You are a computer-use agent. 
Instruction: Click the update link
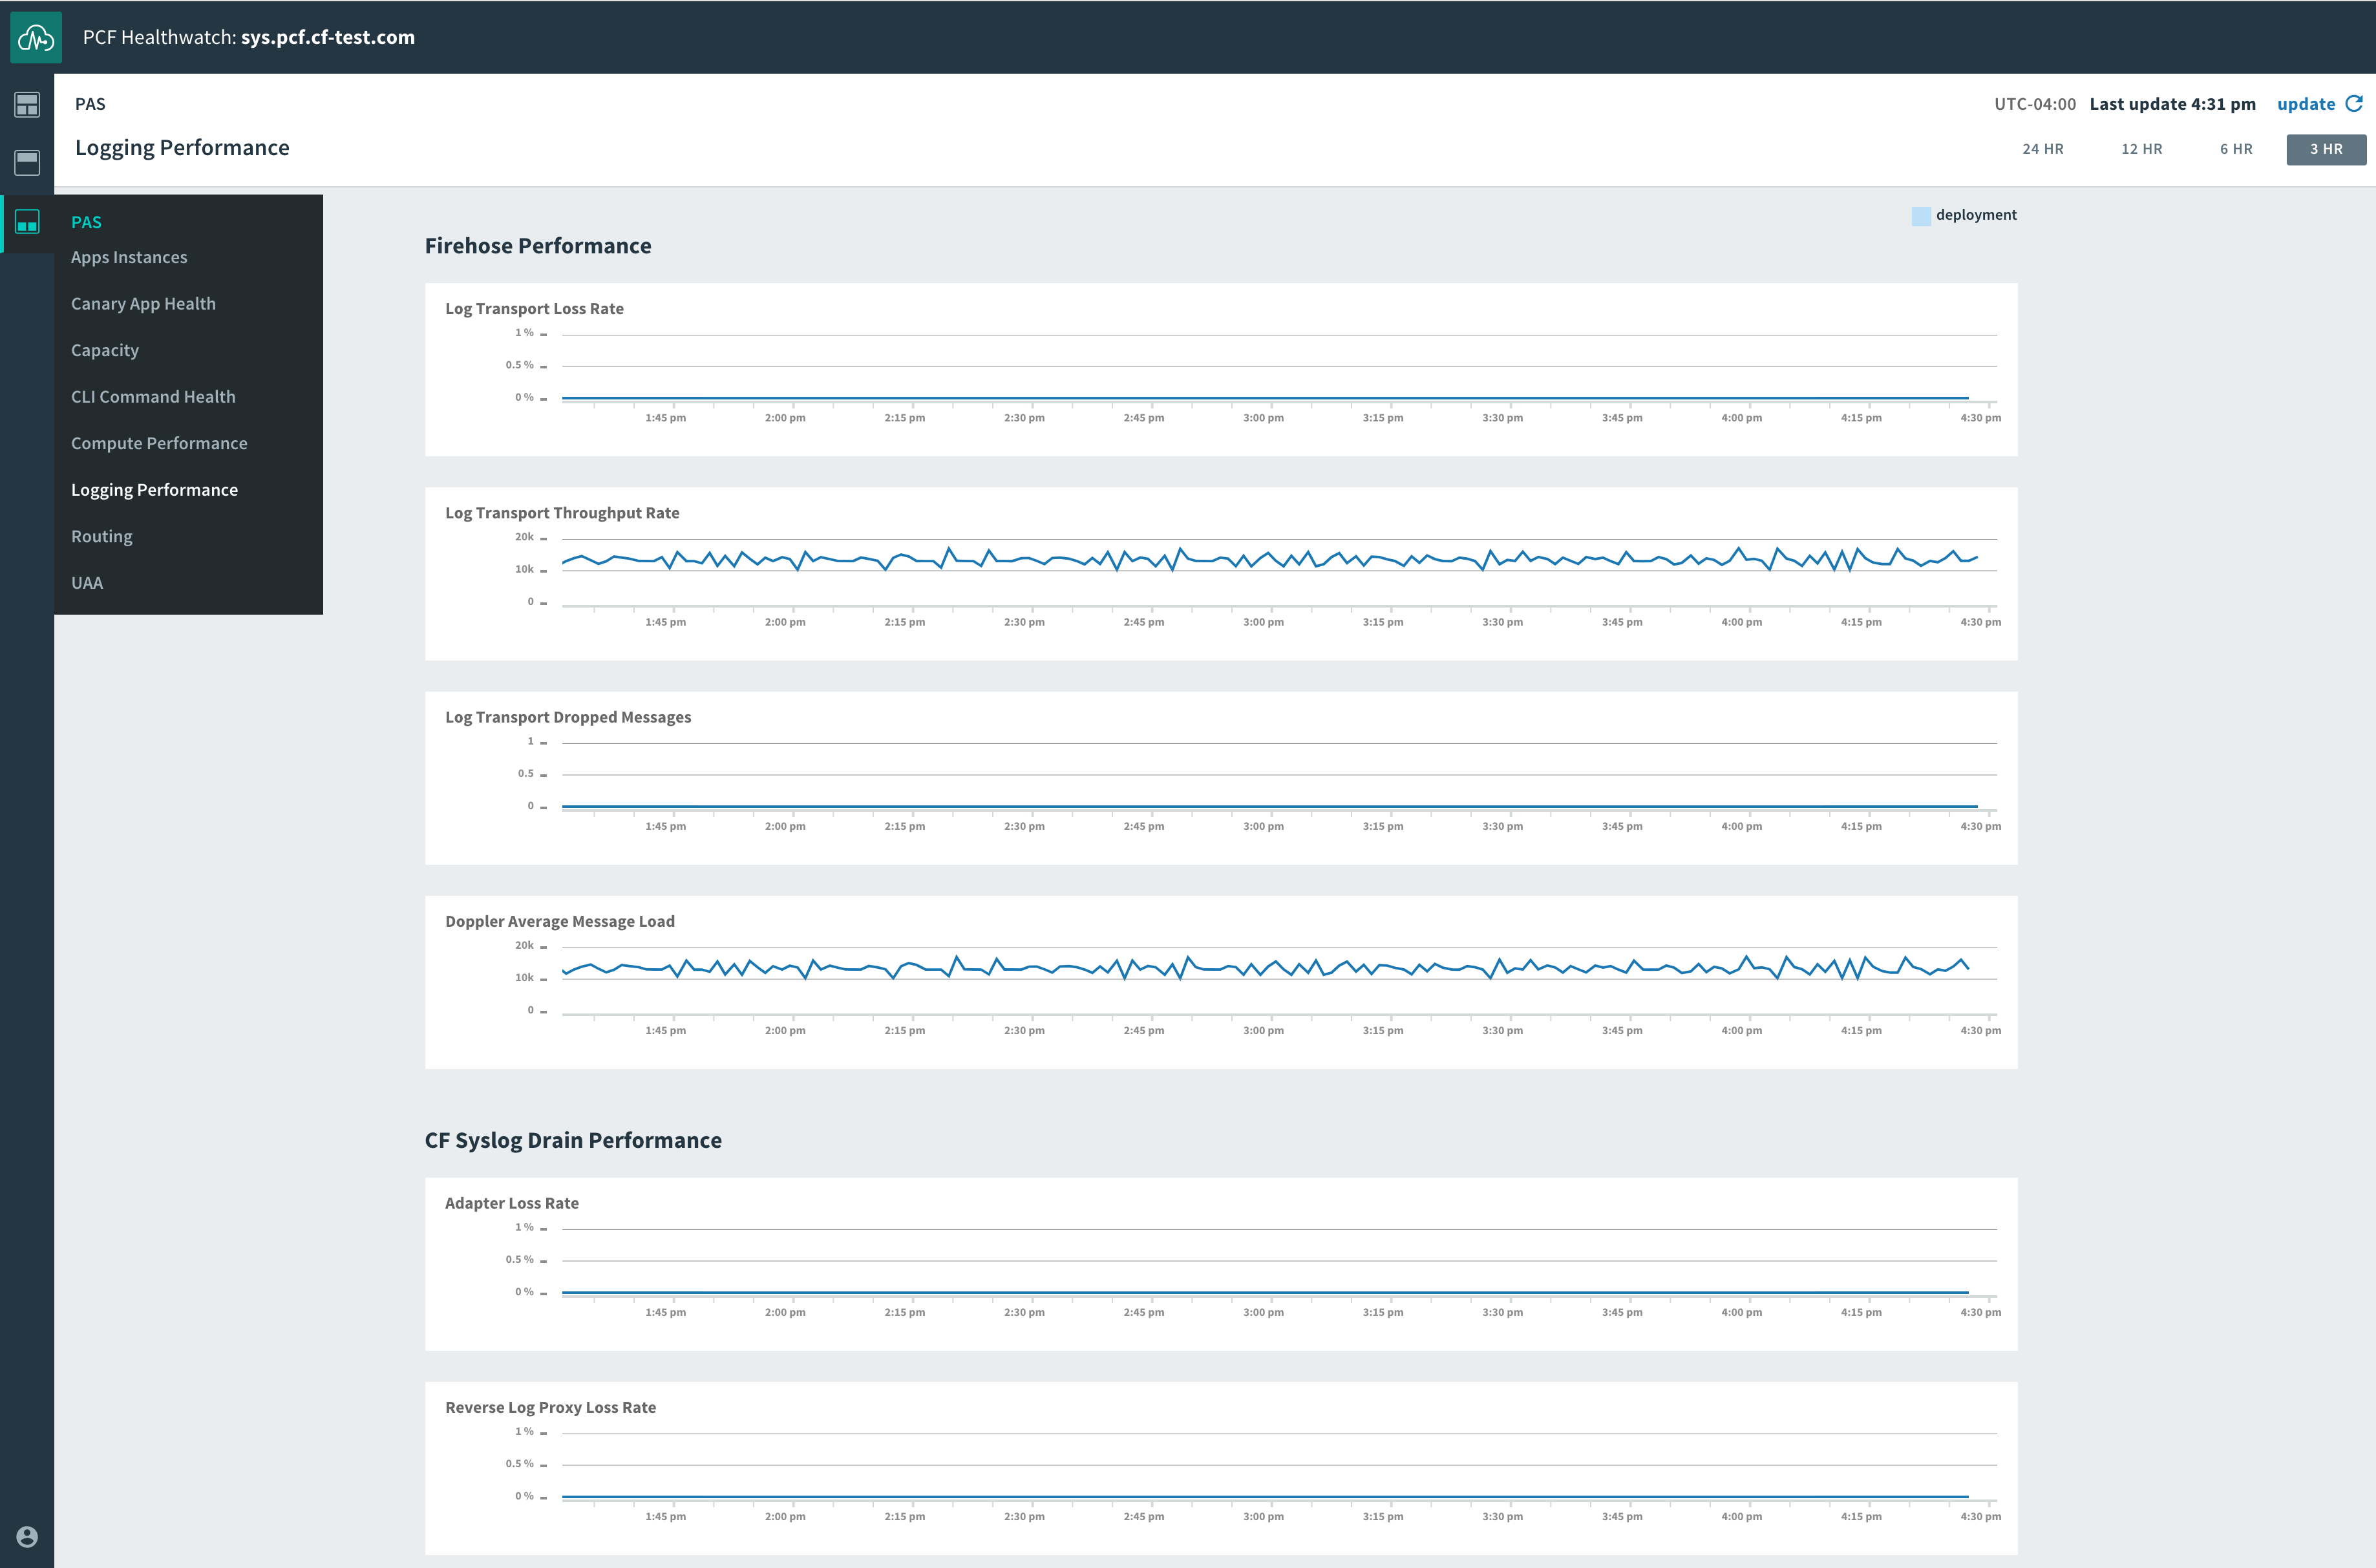tap(2307, 103)
